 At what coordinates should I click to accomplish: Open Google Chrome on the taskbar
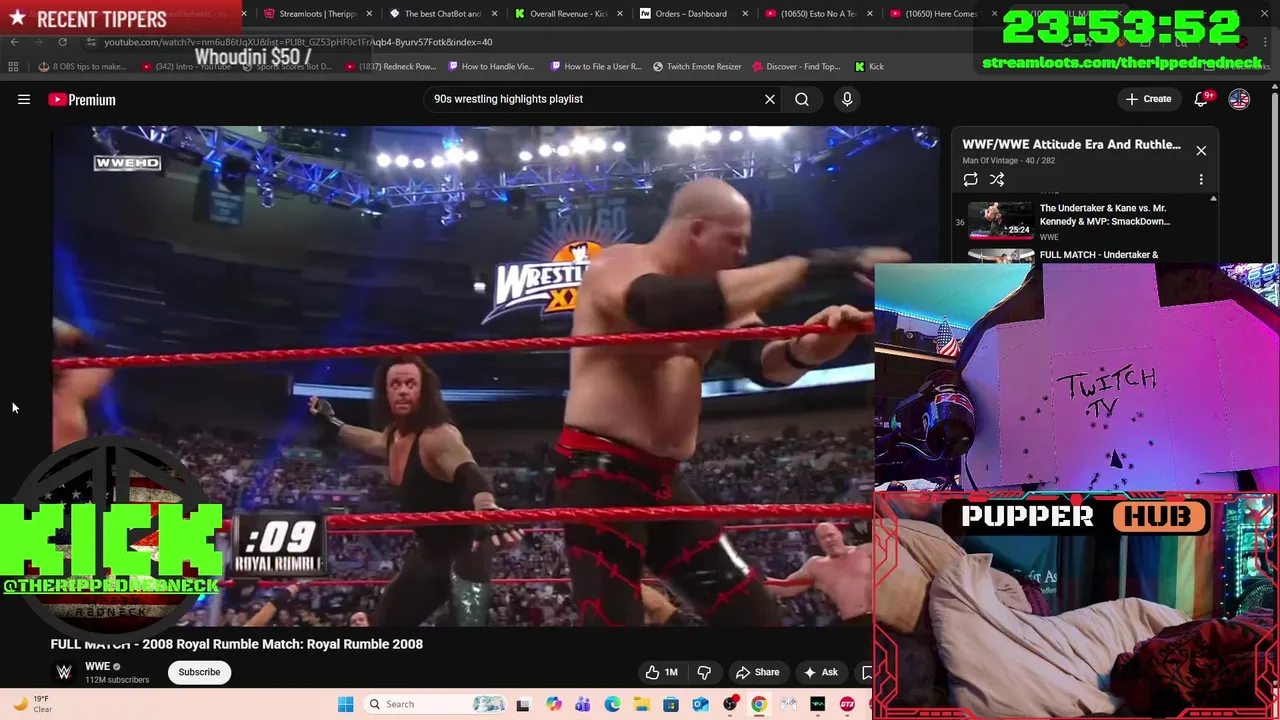click(x=759, y=704)
